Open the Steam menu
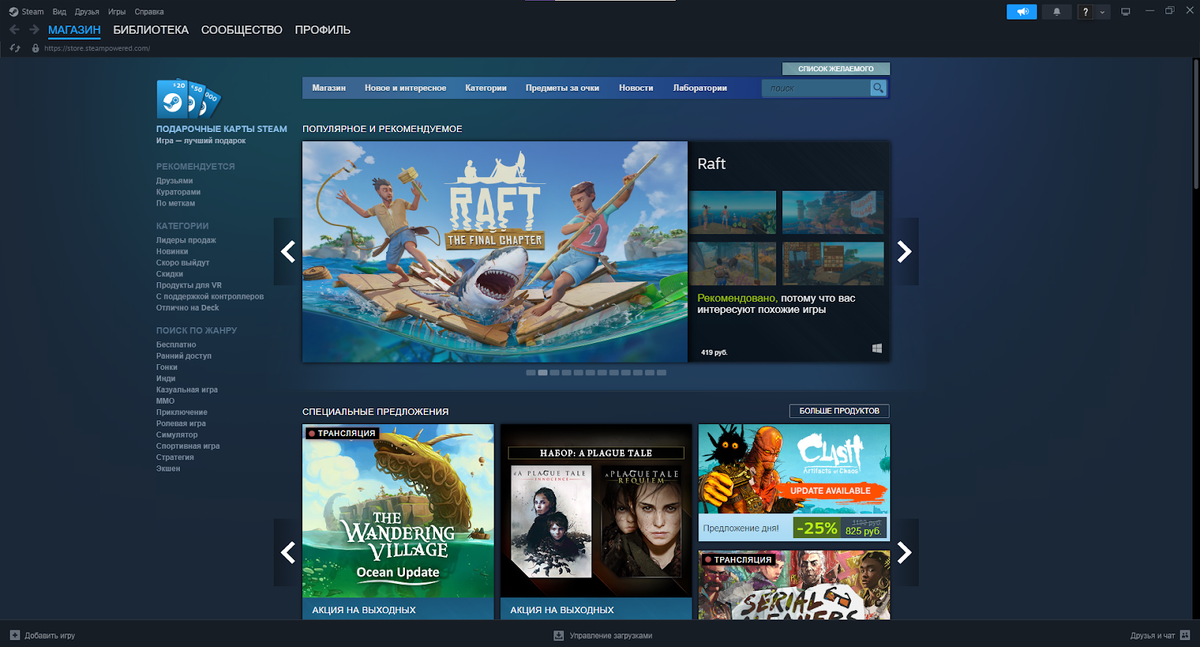This screenshot has height=647, width=1200. pos(33,12)
